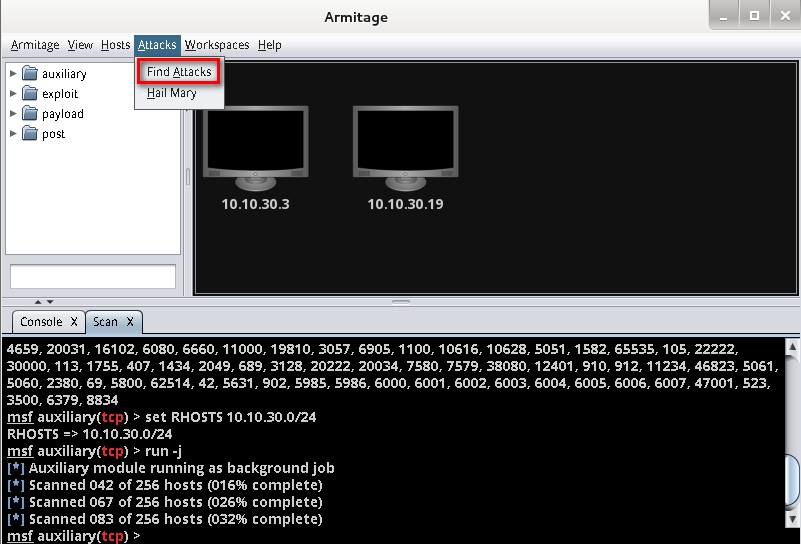
Task: Click 'Scanned 067 of 256 hosts' line
Action: point(164,502)
